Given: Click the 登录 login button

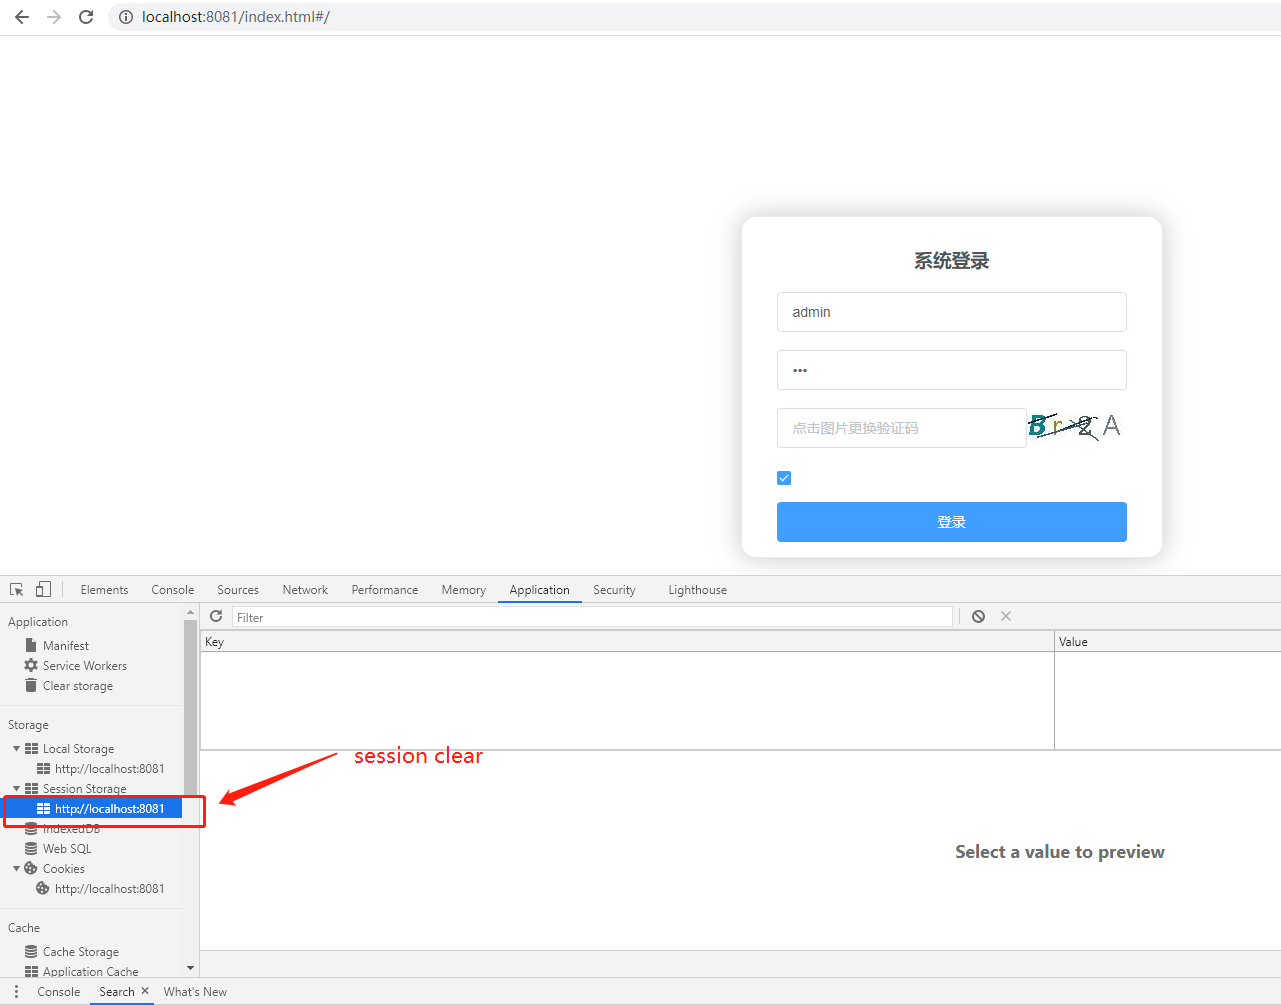Looking at the screenshot, I should point(951,521).
